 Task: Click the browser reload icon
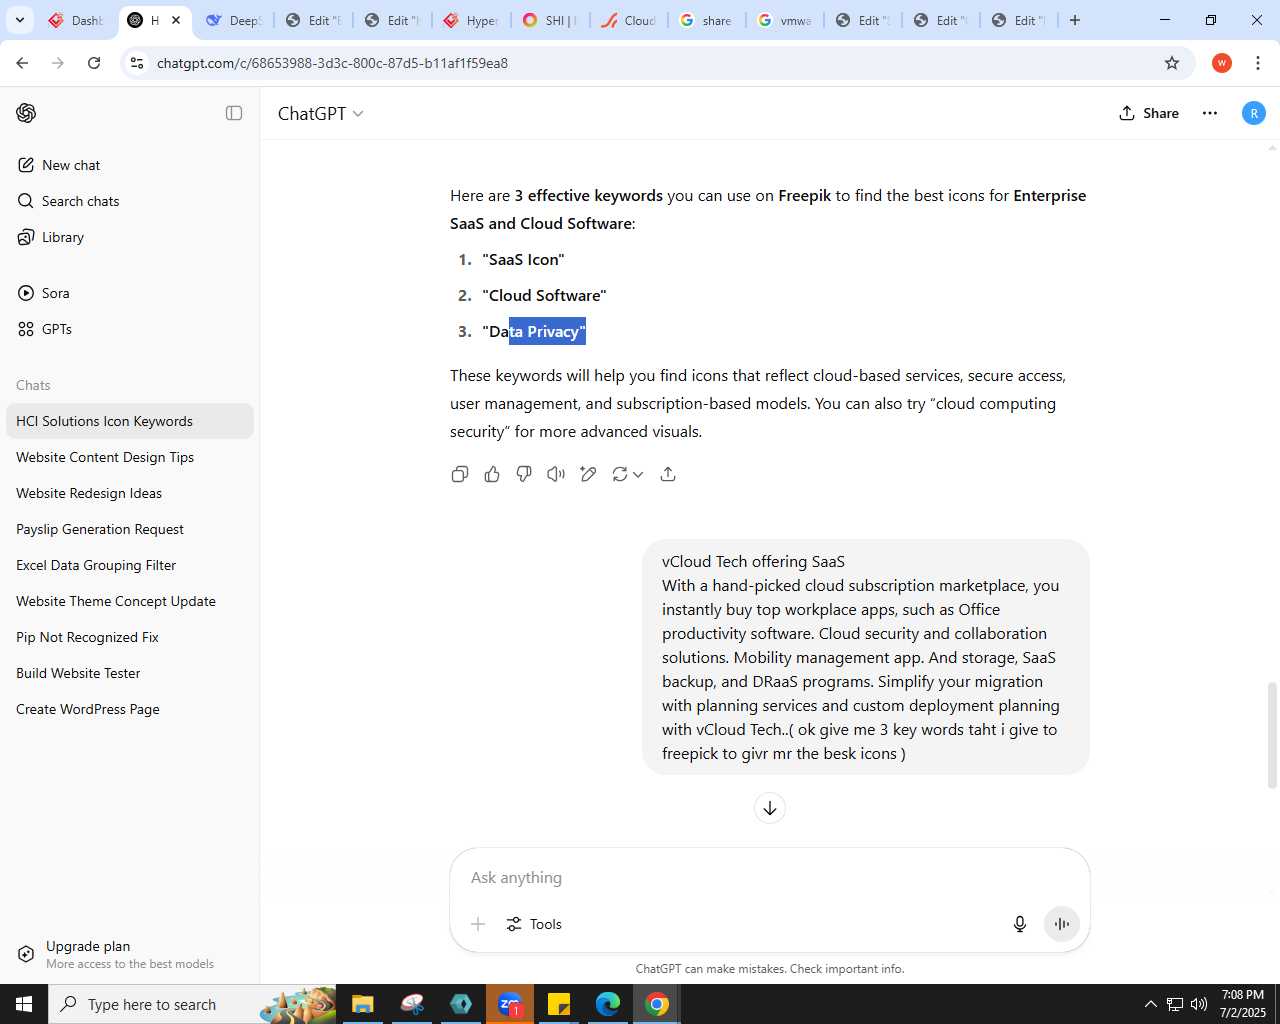(x=94, y=63)
